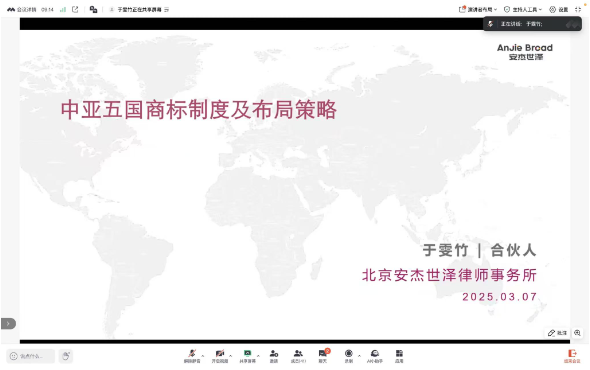Open the share screen option
The width and height of the screenshot is (590, 370).
click(x=247, y=356)
